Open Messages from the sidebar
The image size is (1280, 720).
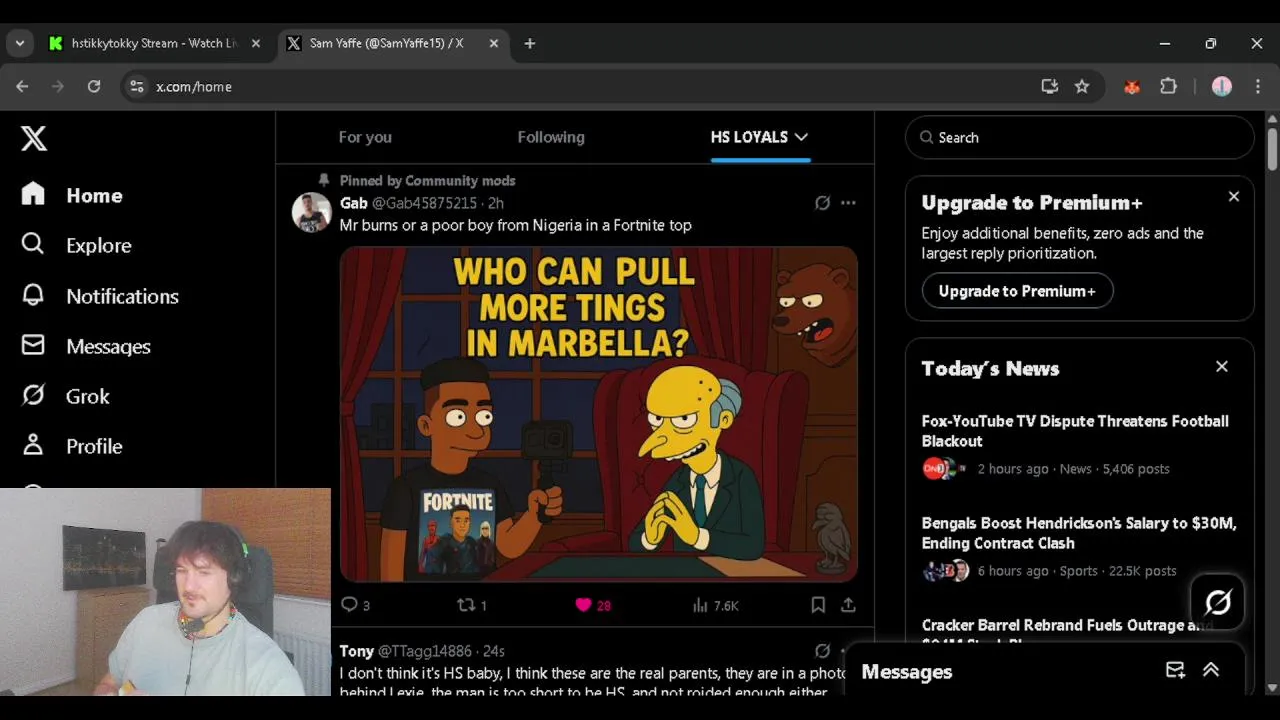[x=86, y=346]
